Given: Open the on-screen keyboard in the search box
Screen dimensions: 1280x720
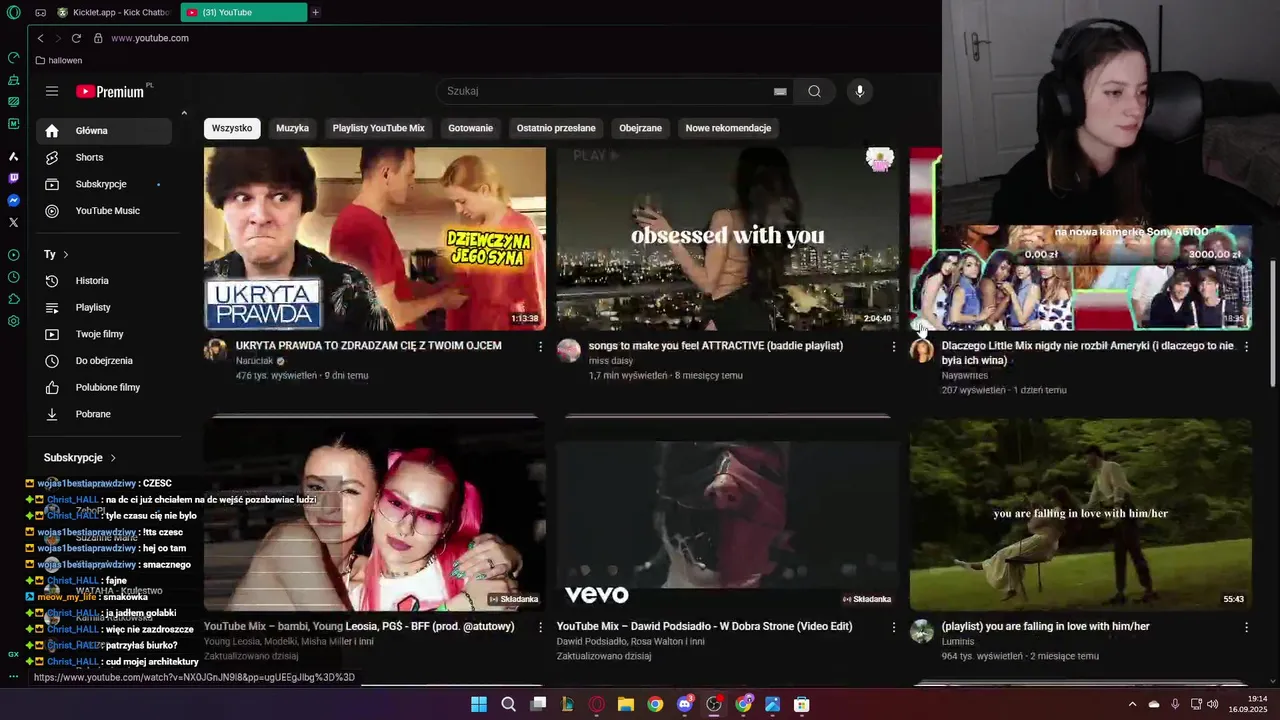Looking at the screenshot, I should click(x=780, y=91).
